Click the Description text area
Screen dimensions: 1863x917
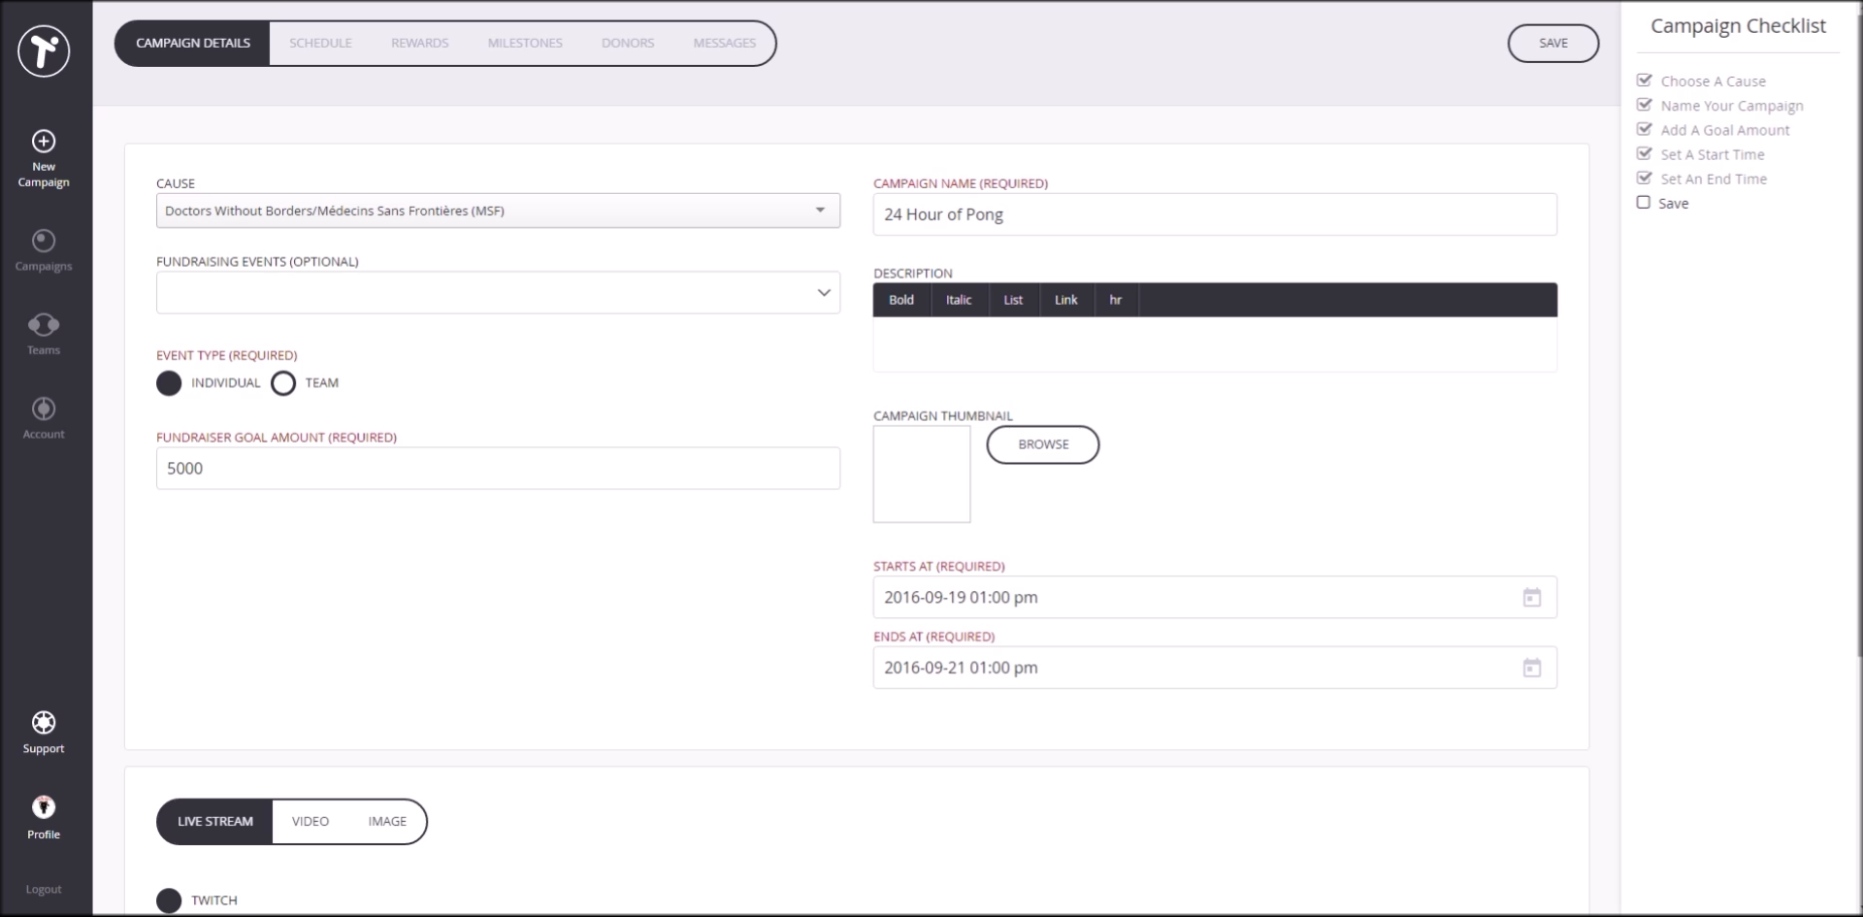click(x=1215, y=344)
